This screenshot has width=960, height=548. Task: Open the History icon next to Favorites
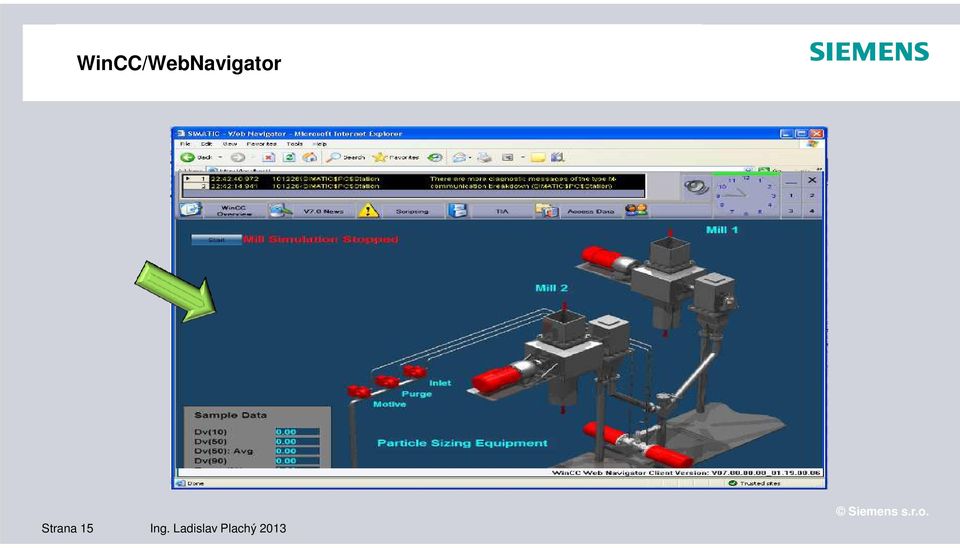tap(435, 157)
